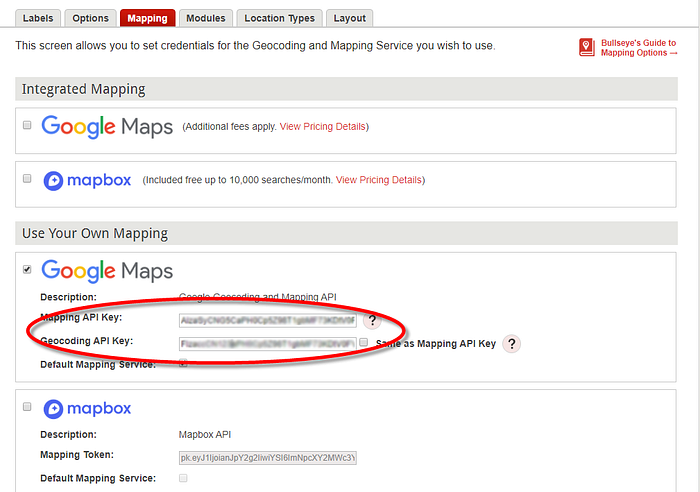Viewport: 700px width, 492px height.
Task: Enable Use Your Own Mapbox checkbox
Action: 27,407
